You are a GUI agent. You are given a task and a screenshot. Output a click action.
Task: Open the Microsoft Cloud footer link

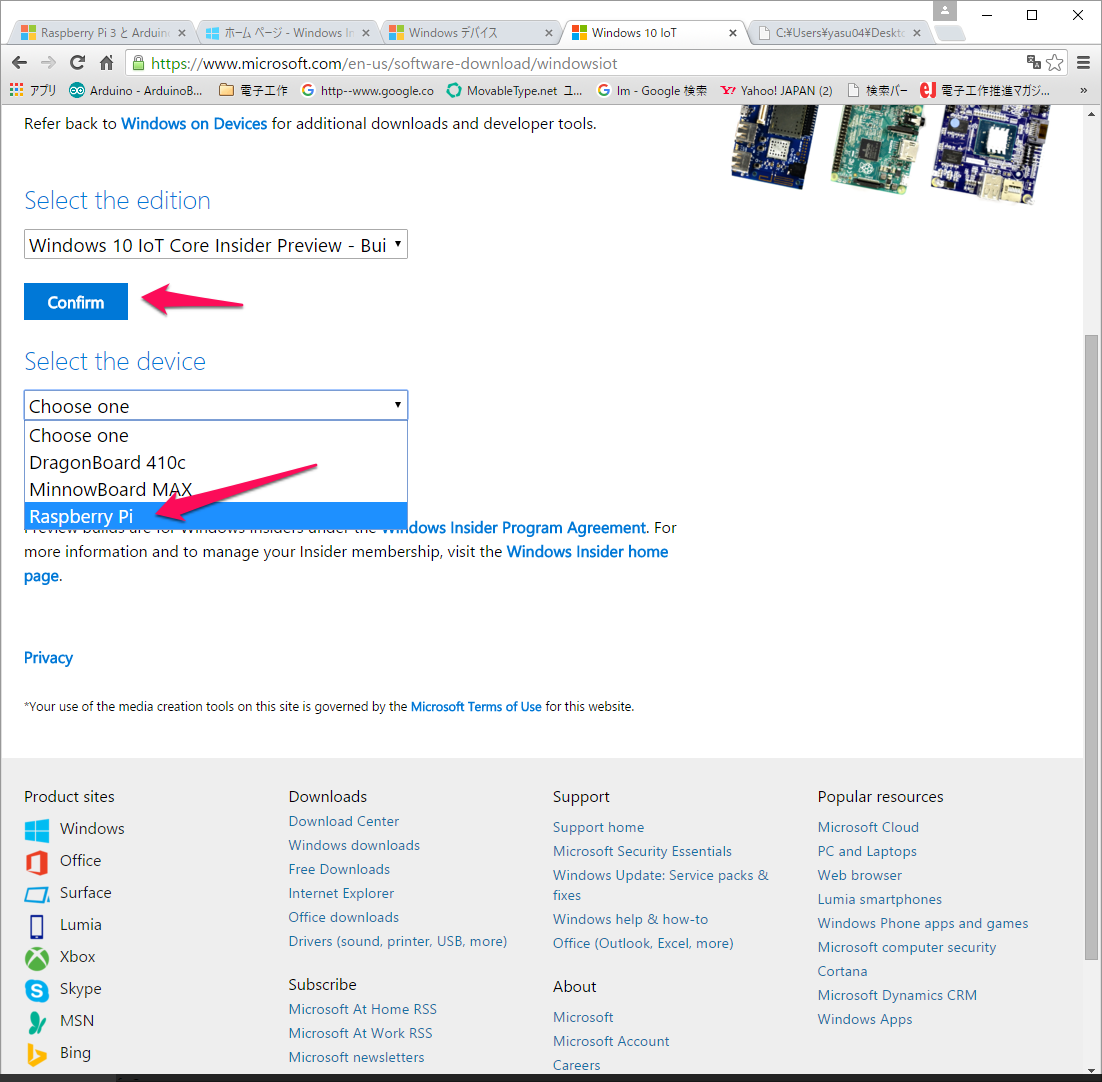point(868,828)
